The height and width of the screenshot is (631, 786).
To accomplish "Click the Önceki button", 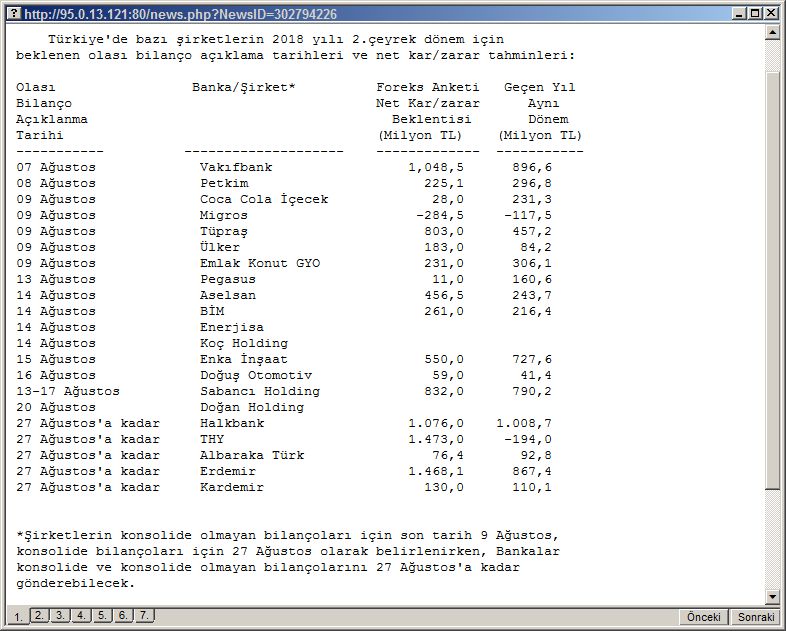I will click(704, 617).
